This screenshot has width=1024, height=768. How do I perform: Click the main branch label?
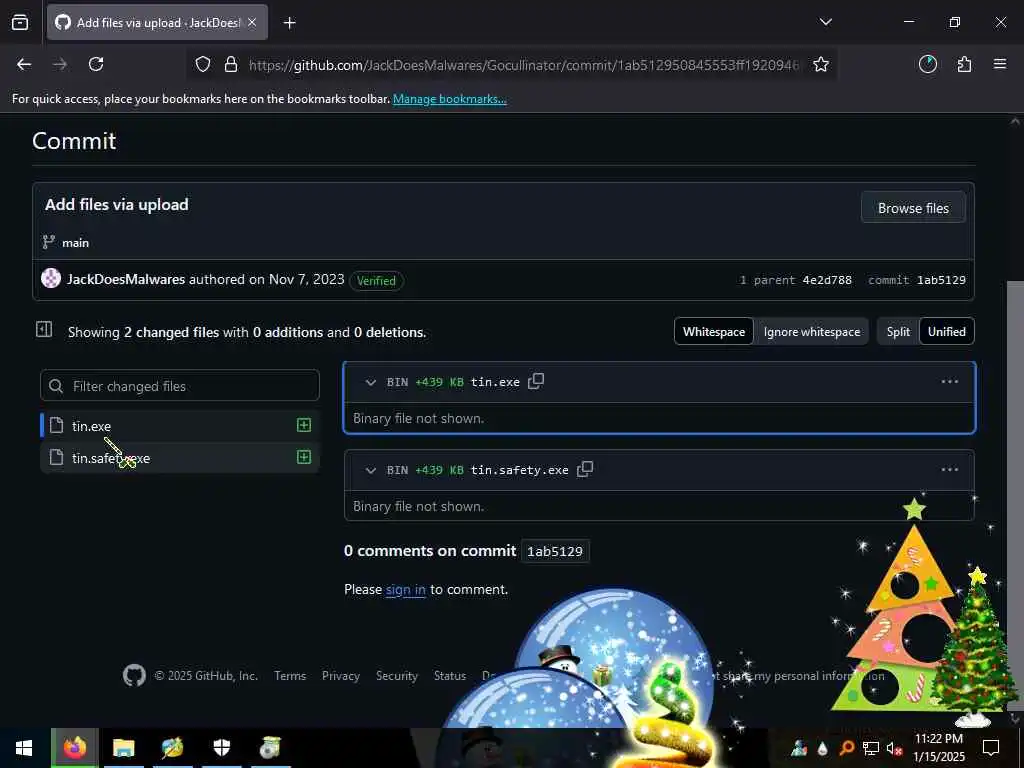click(x=75, y=243)
